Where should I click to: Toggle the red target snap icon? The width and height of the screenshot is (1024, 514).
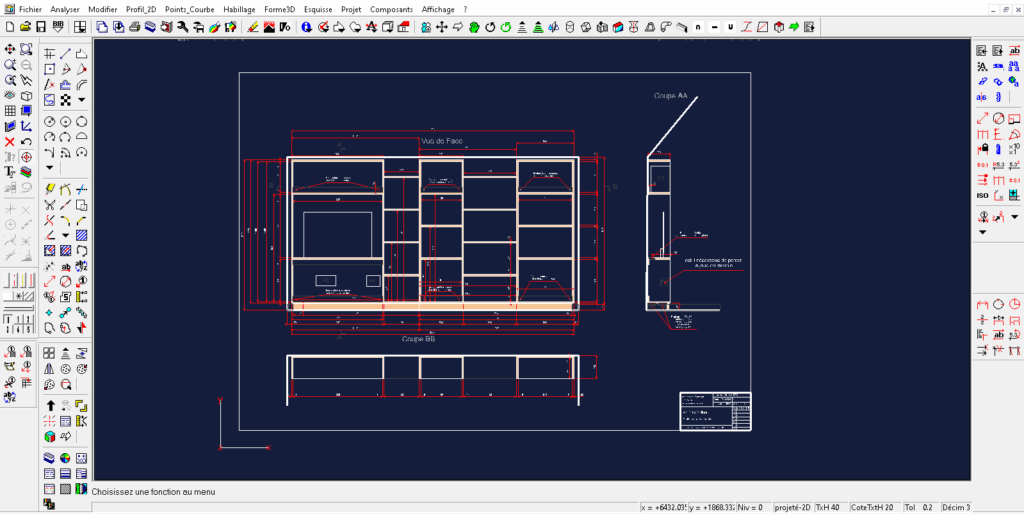[x=26, y=157]
